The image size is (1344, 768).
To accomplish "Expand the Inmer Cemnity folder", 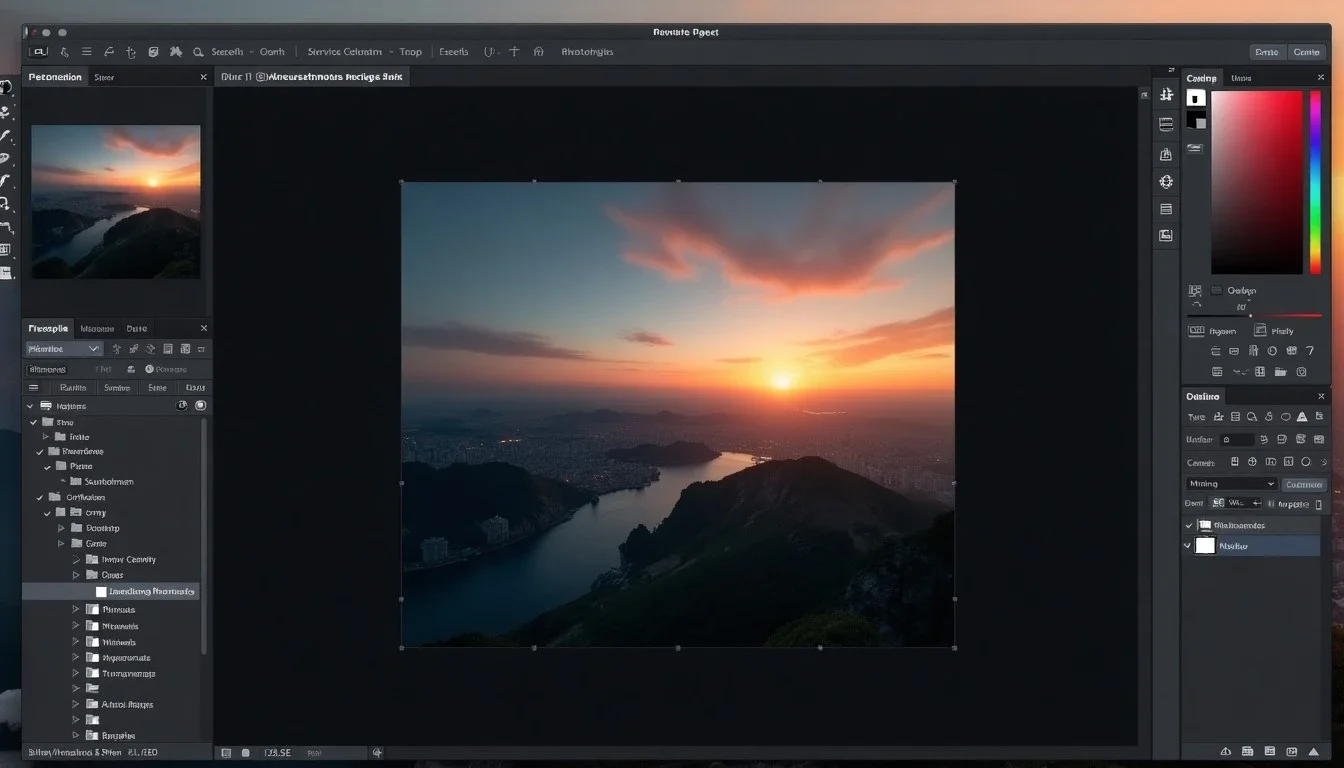I will click(x=76, y=560).
